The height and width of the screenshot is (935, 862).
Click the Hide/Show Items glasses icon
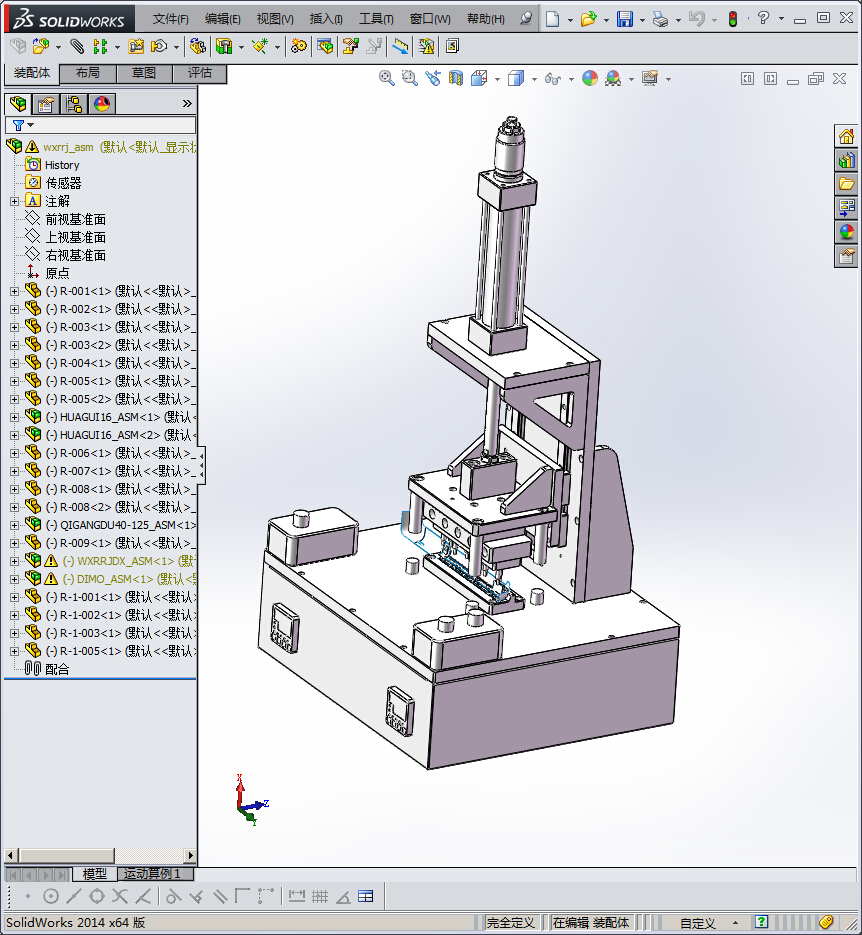[x=553, y=78]
